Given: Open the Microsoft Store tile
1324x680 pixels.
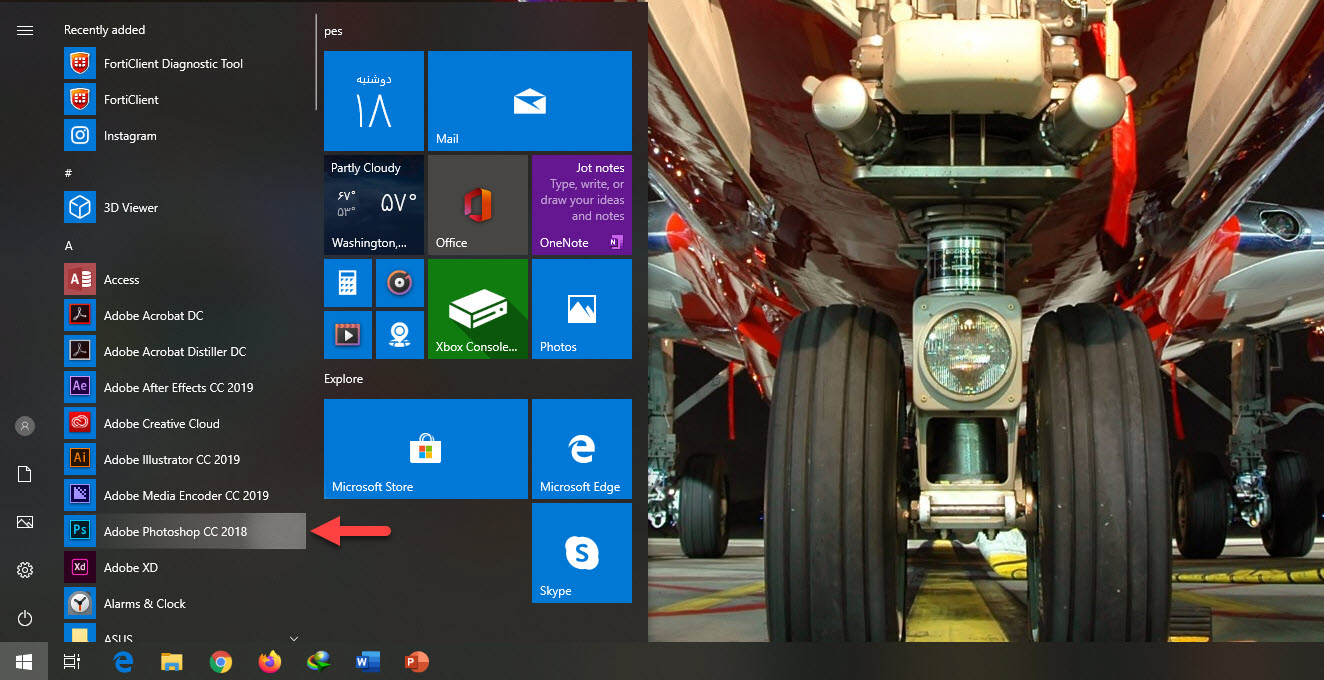Looking at the screenshot, I should tap(425, 449).
